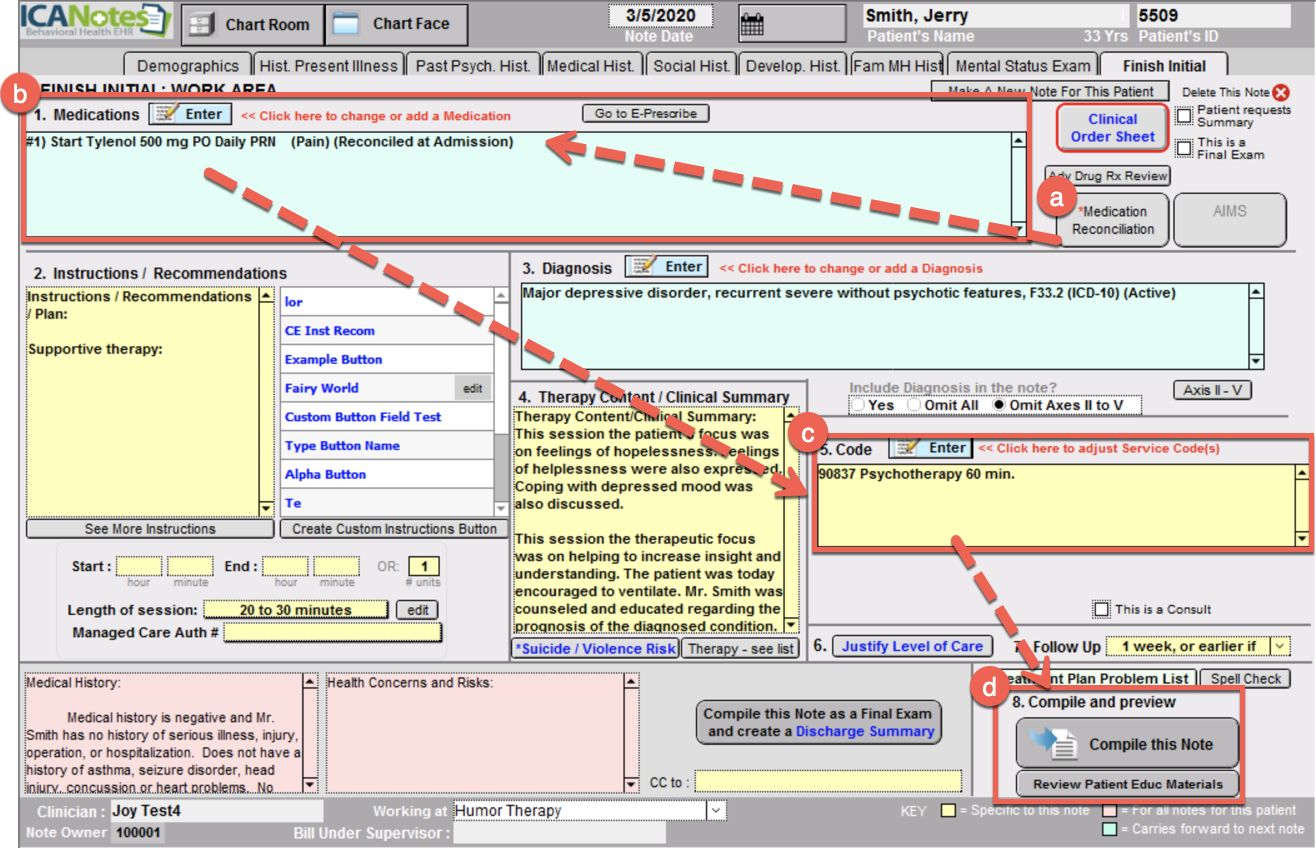Image resolution: width=1316 pixels, height=848 pixels.
Task: Click the calendar icon beside Note Date
Action: coord(752,24)
